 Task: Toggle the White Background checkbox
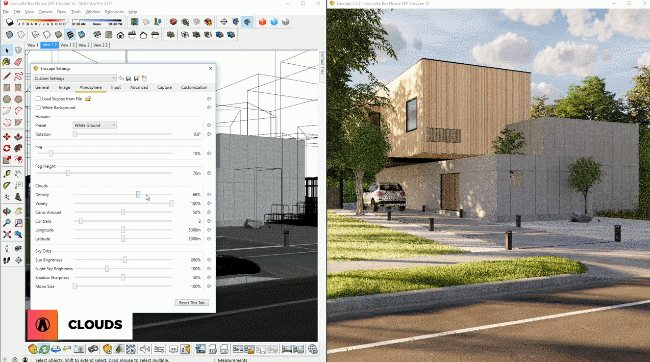point(38,107)
